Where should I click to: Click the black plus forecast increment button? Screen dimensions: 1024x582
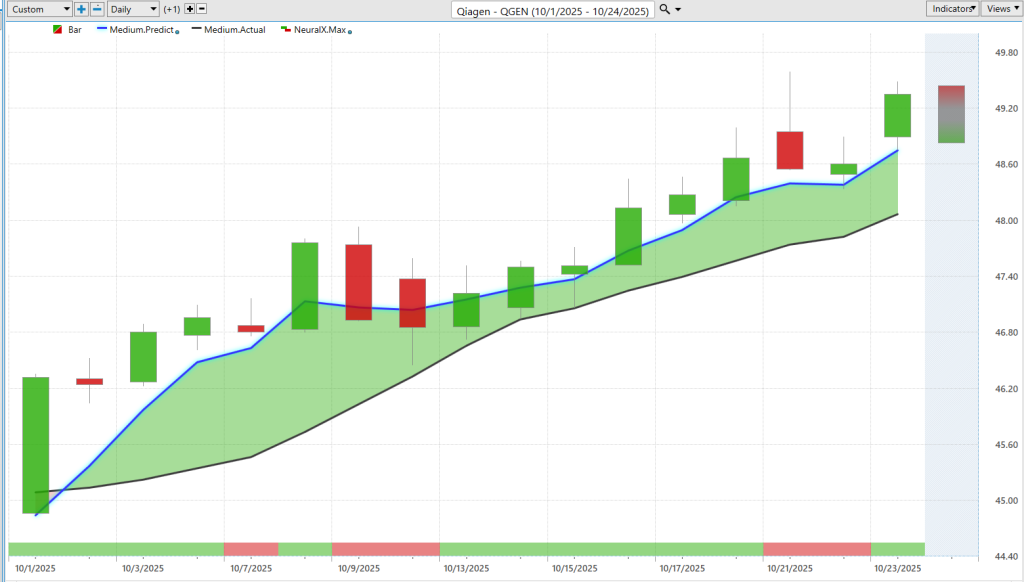189,9
